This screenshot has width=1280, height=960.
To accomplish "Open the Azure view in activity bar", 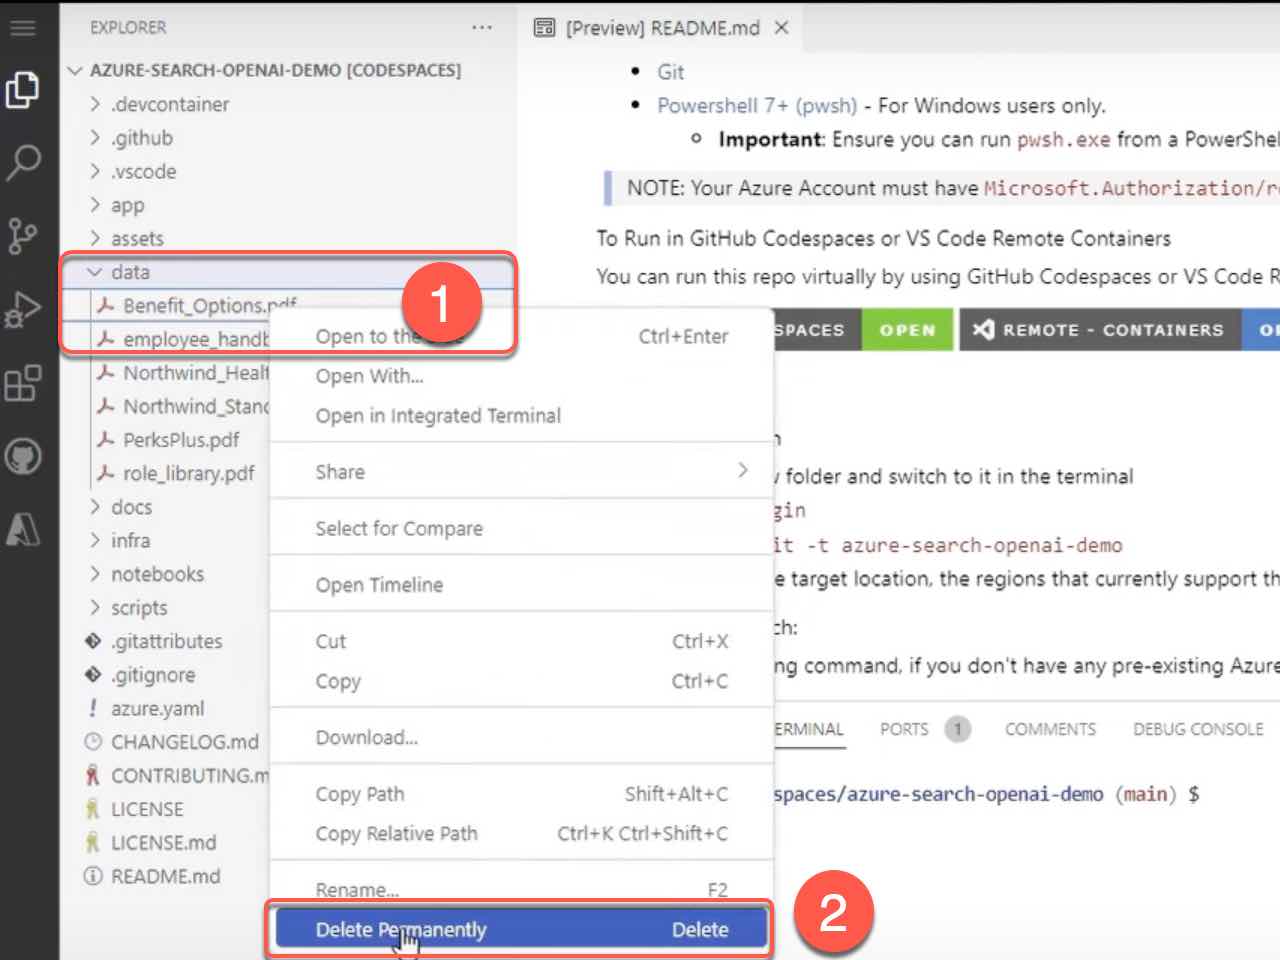I will (23, 529).
